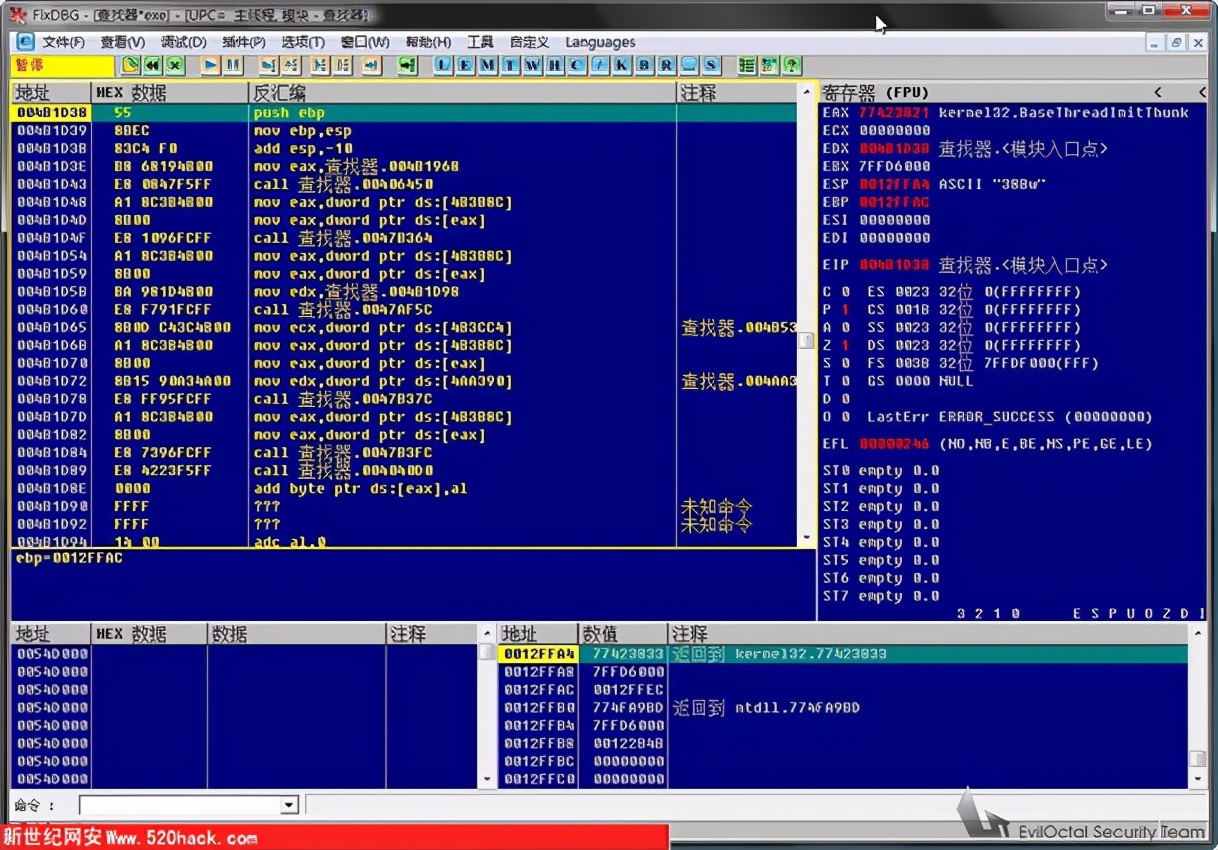This screenshot has width=1218, height=850.
Task: Open the Log window via L icon
Action: click(x=443, y=65)
